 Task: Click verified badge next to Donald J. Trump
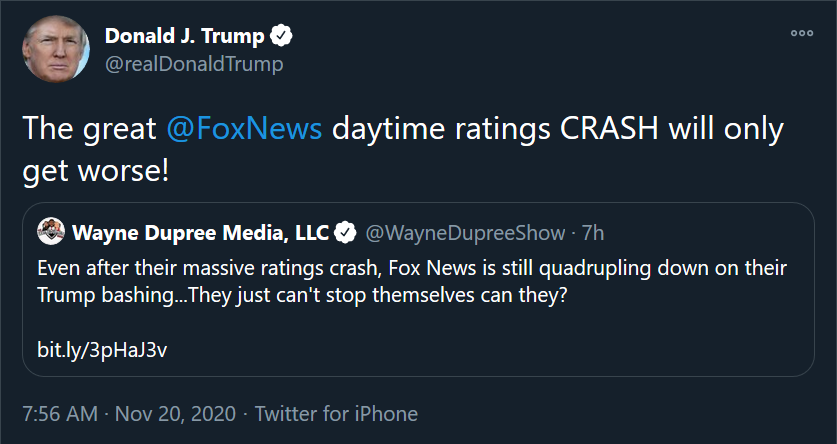[281, 36]
